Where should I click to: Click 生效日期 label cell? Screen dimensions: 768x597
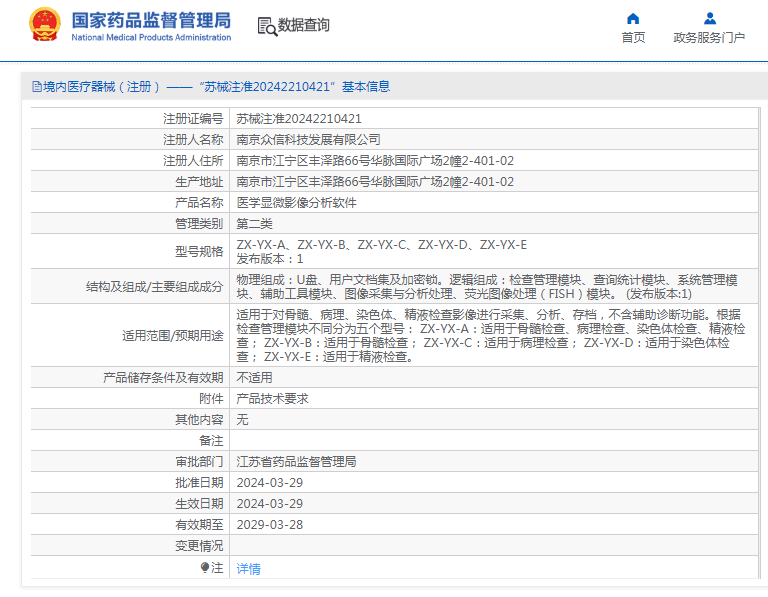point(130,504)
